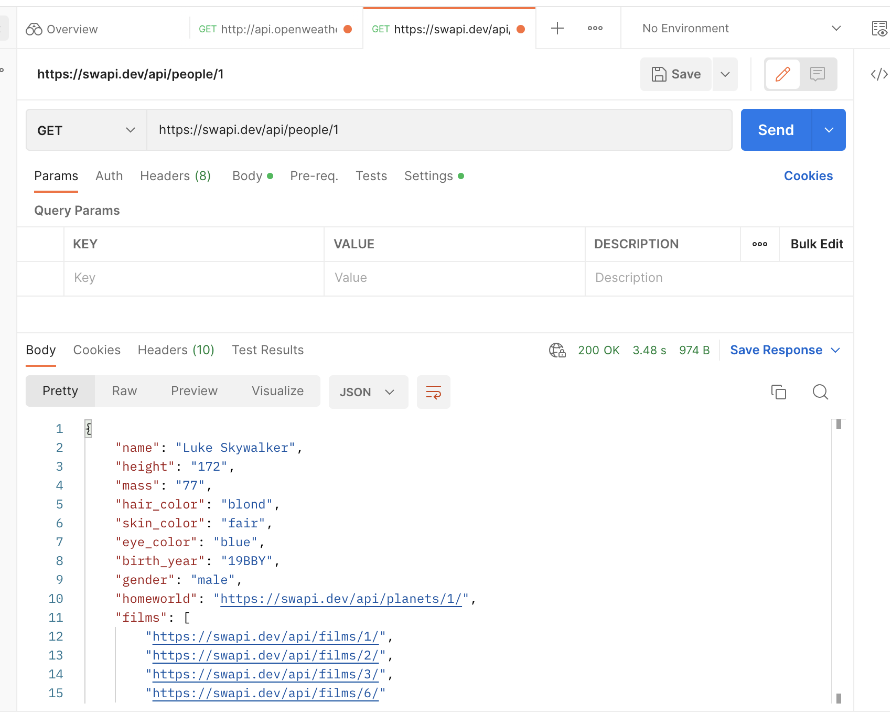
Task: Click the 3.48 s response time
Action: pos(649,350)
